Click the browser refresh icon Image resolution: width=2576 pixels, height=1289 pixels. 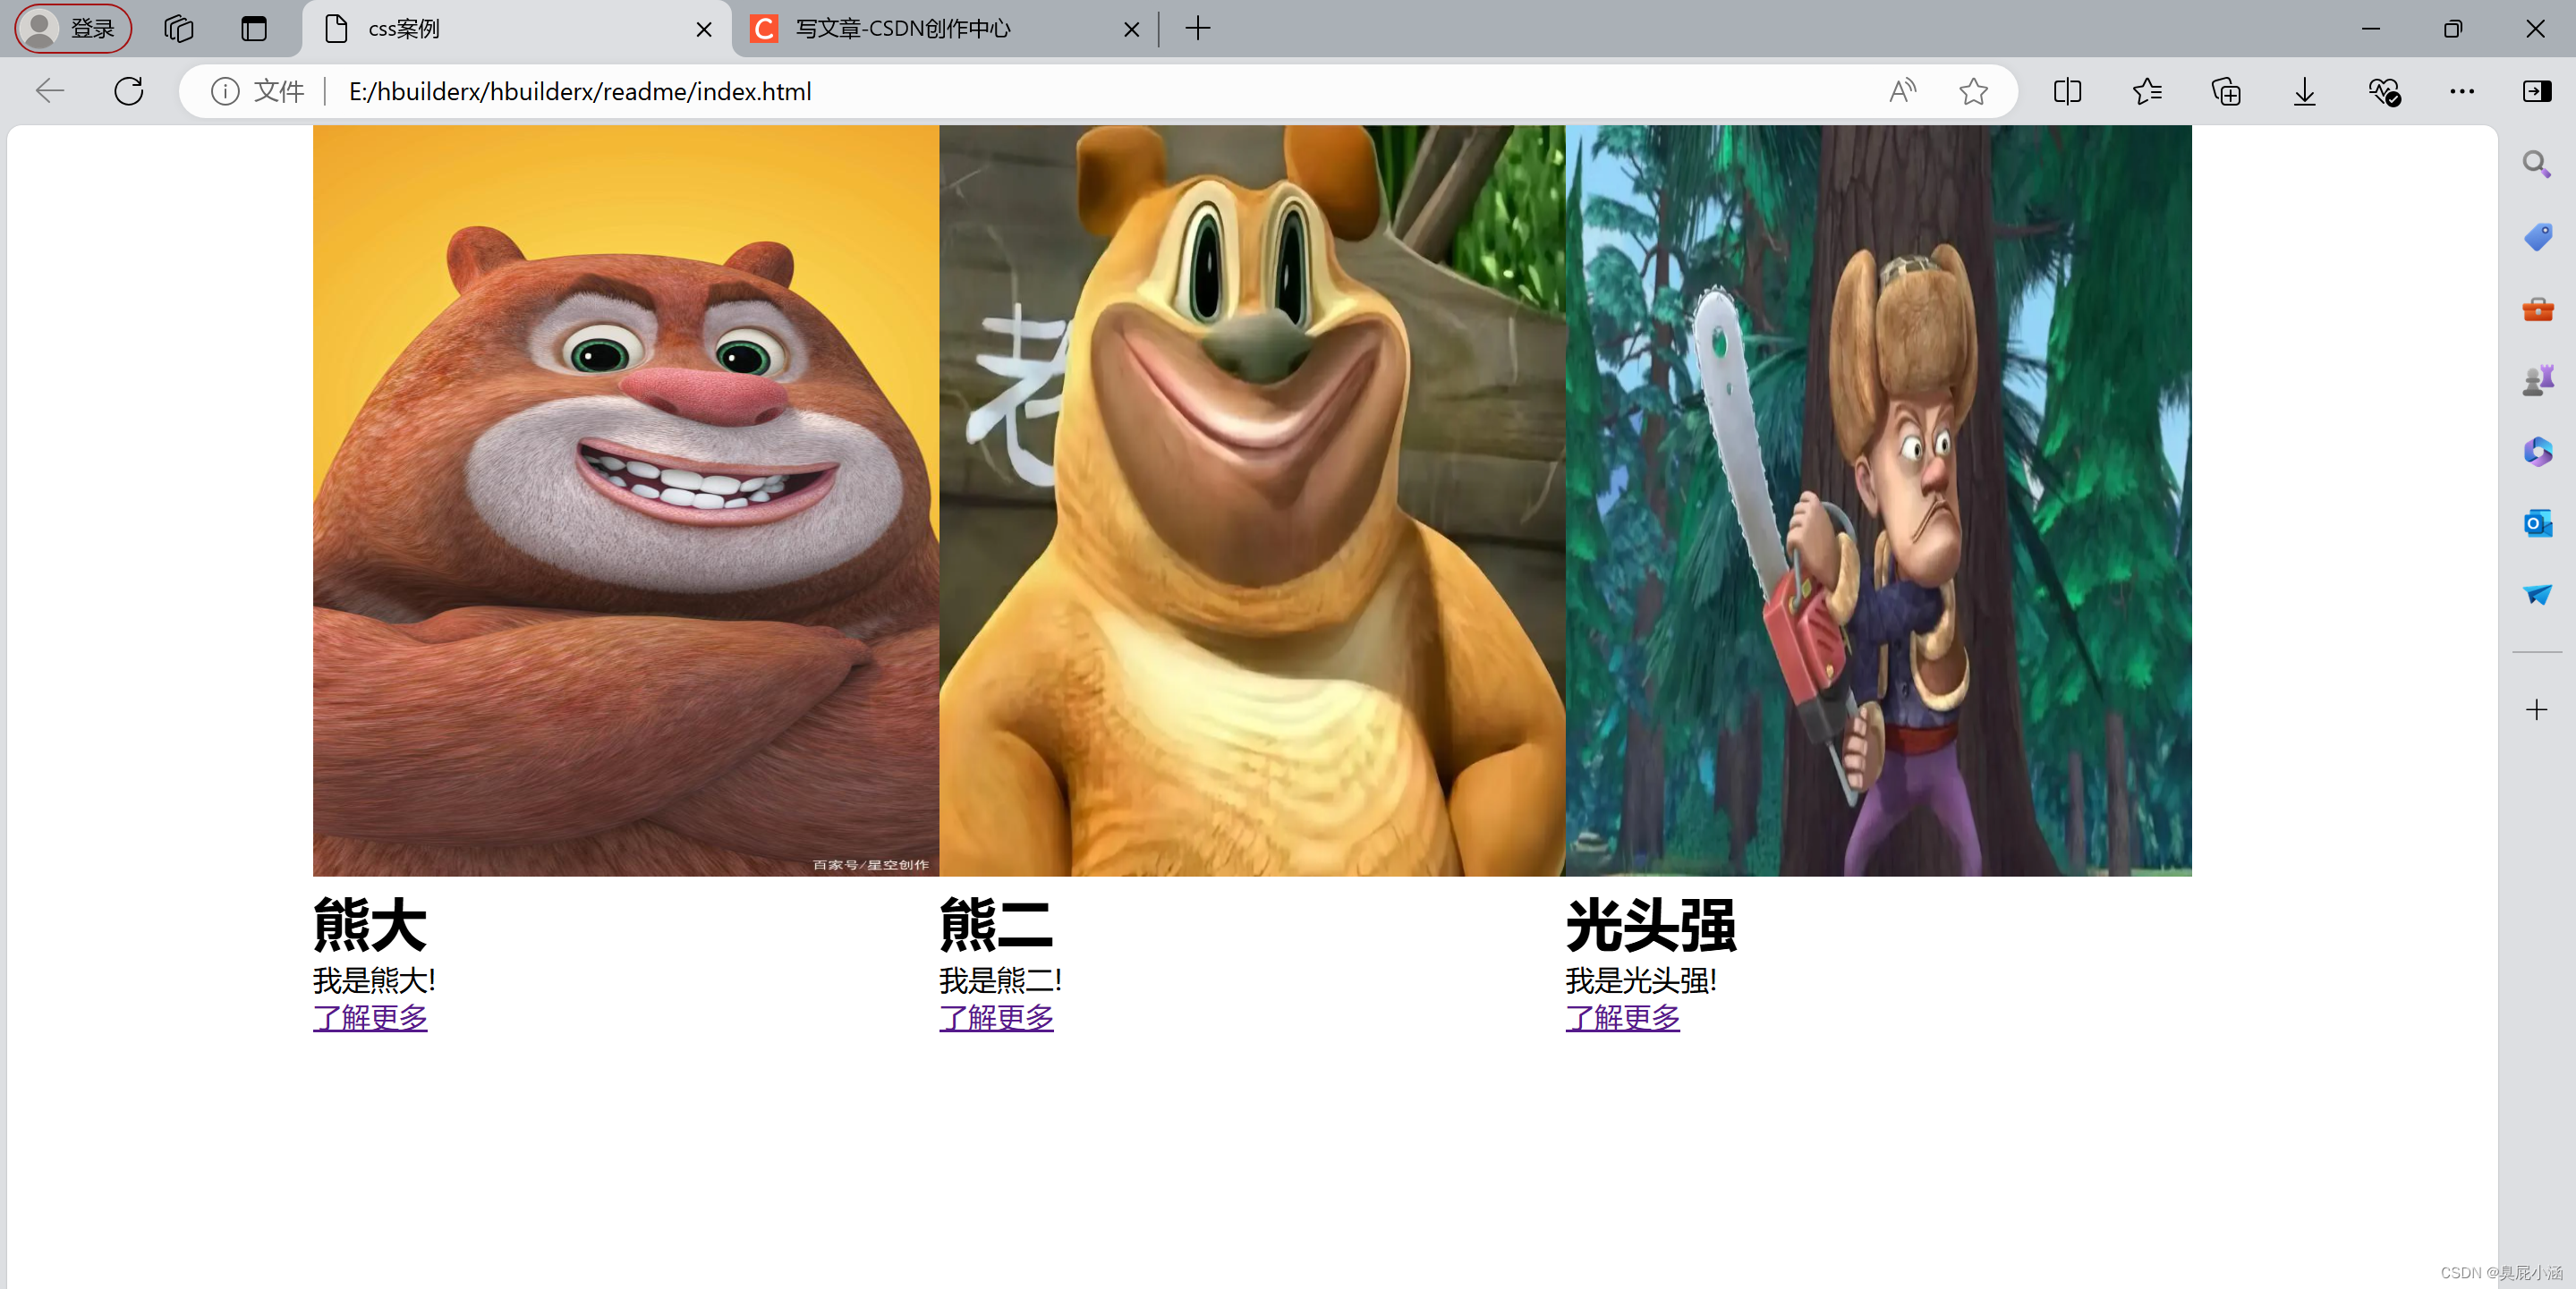[x=129, y=91]
